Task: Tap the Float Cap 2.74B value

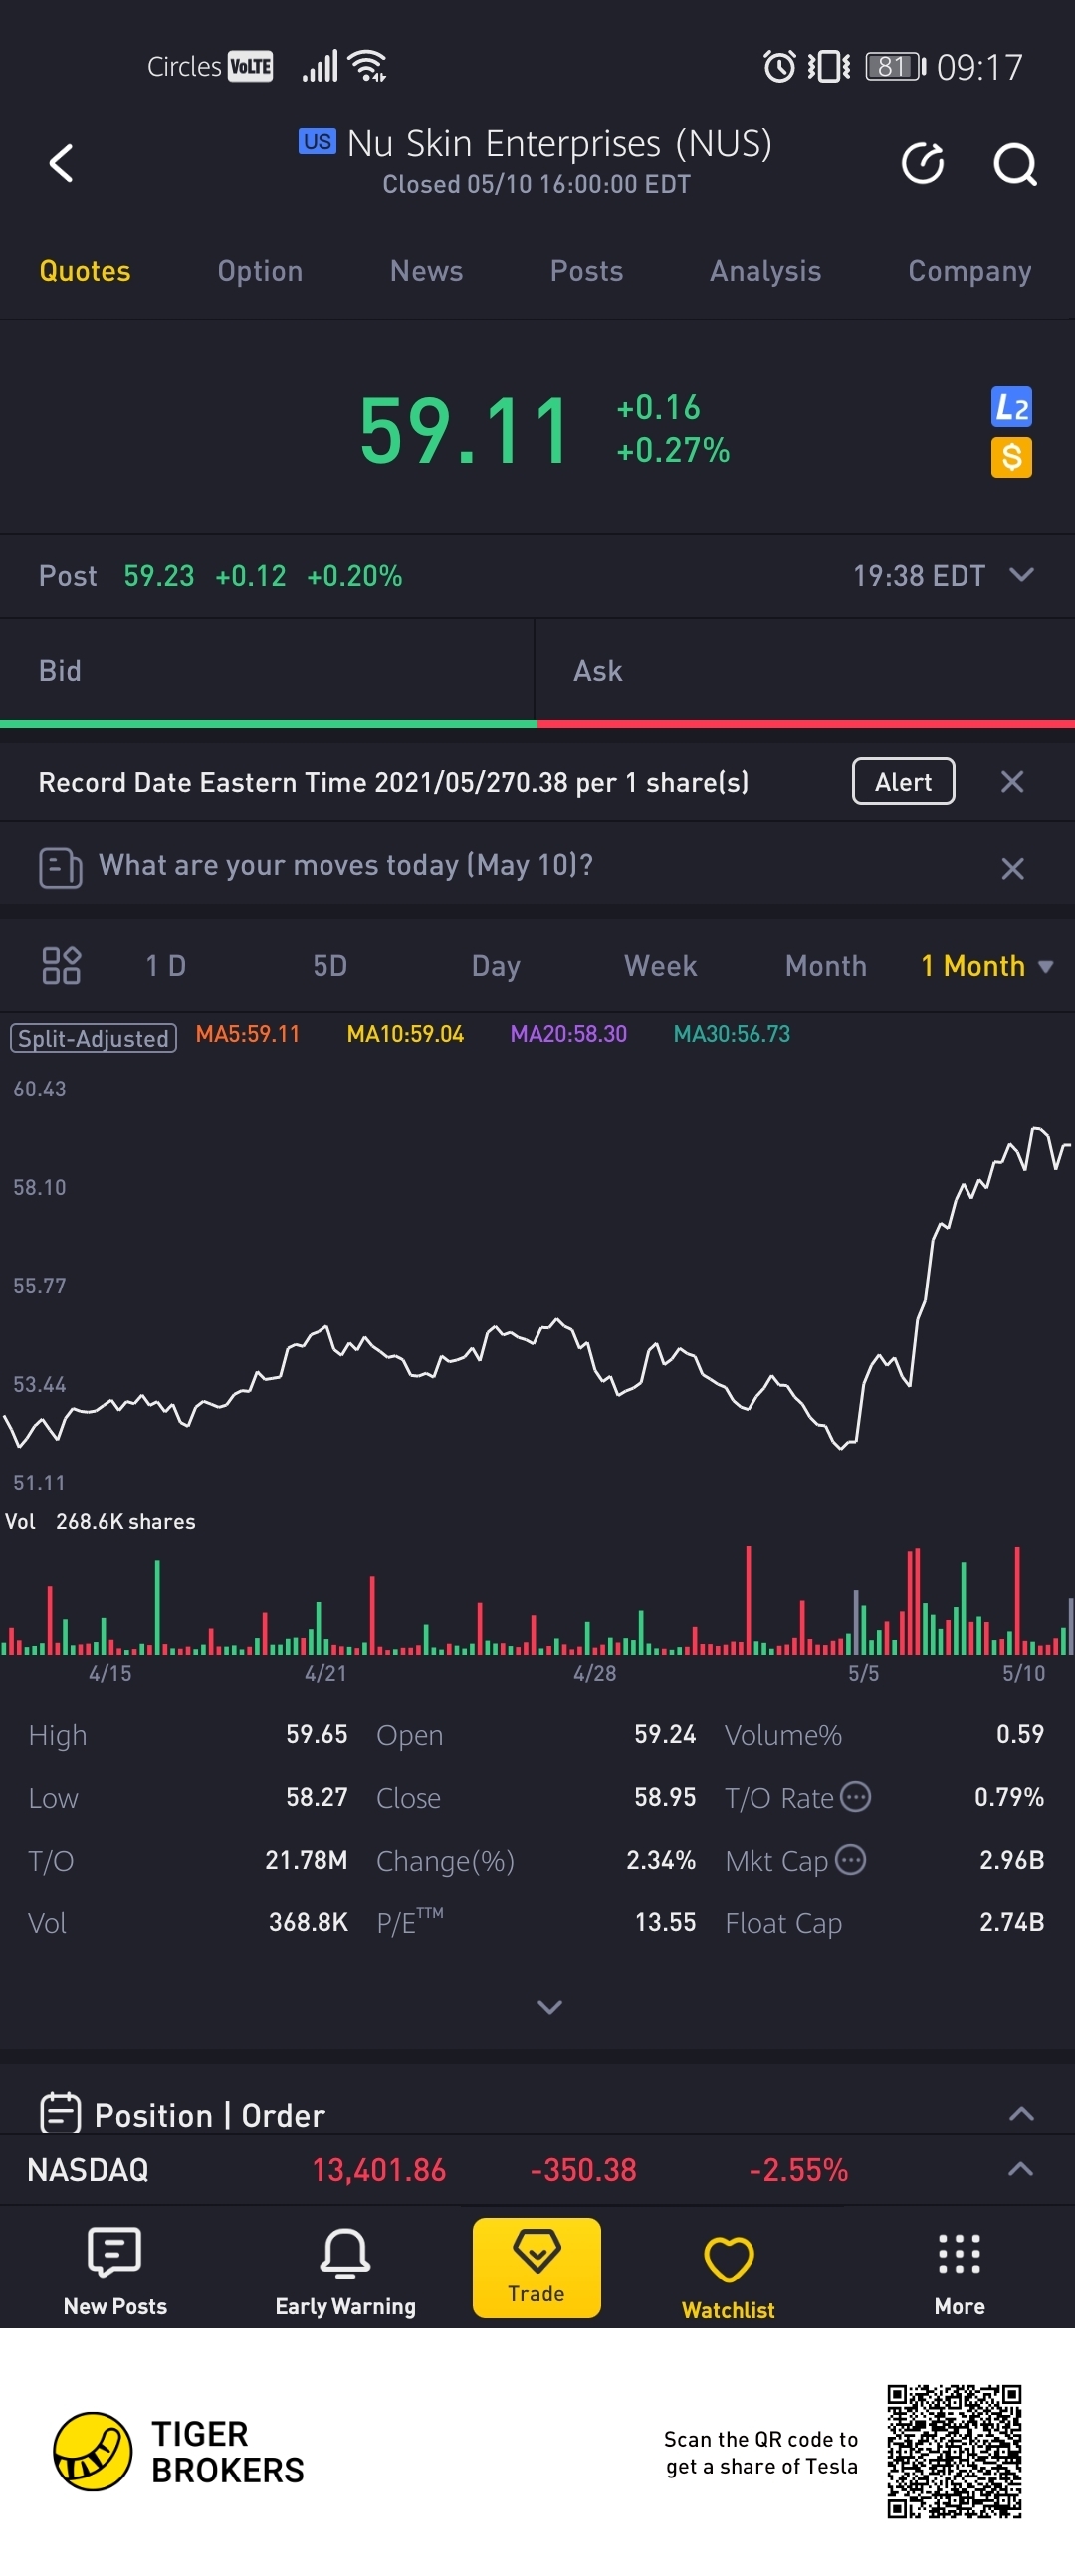Action: [1011, 1921]
